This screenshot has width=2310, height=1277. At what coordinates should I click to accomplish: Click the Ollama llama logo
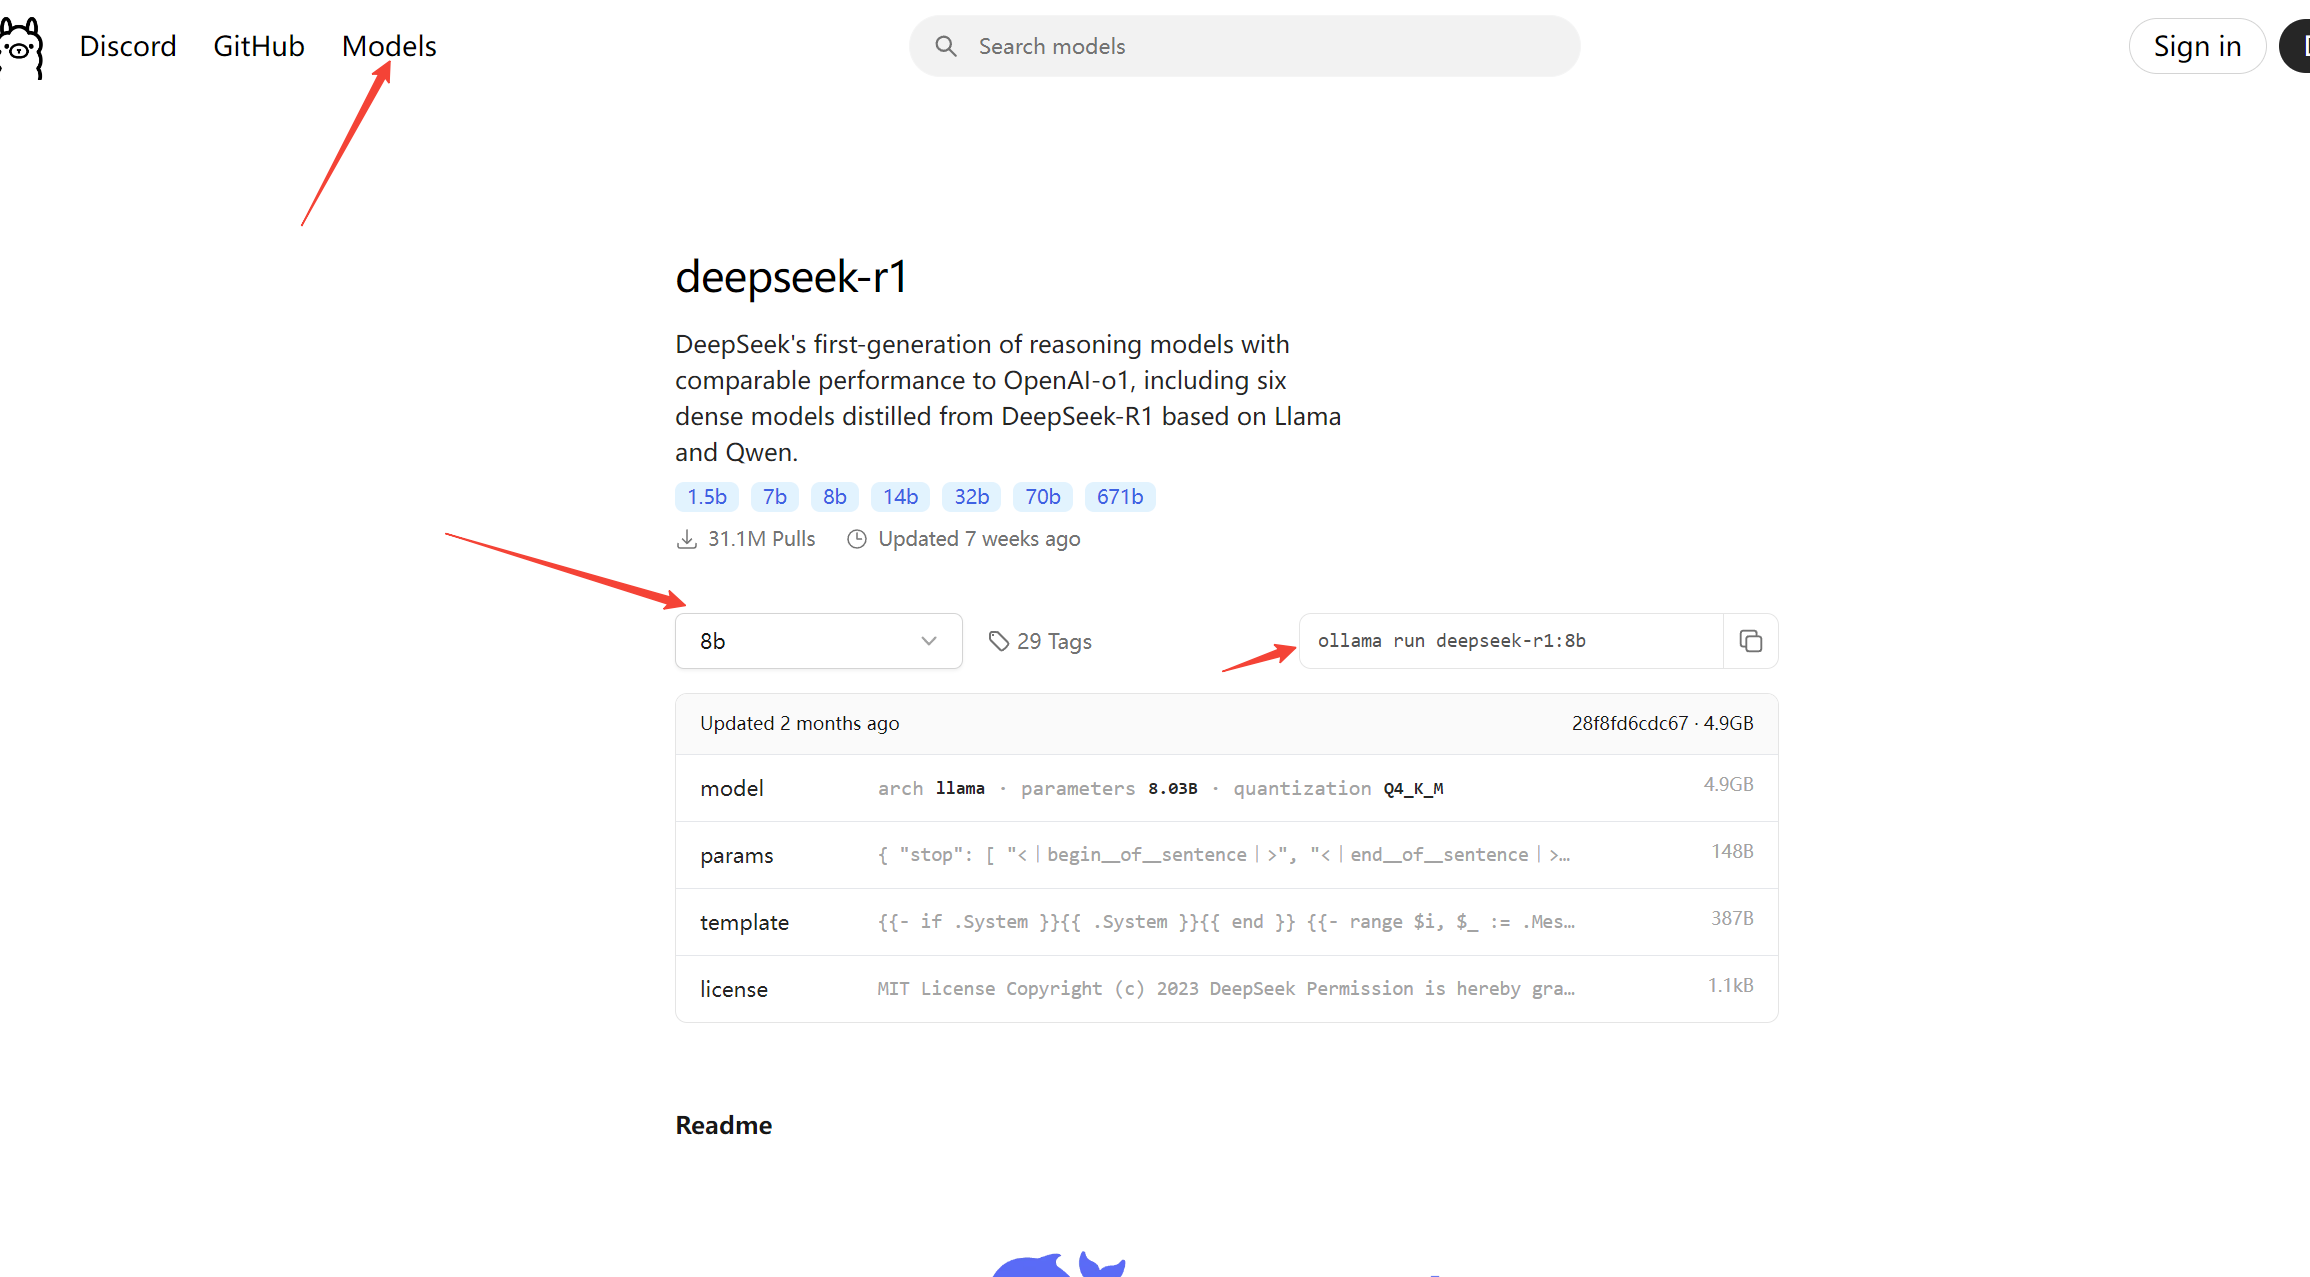click(x=22, y=46)
